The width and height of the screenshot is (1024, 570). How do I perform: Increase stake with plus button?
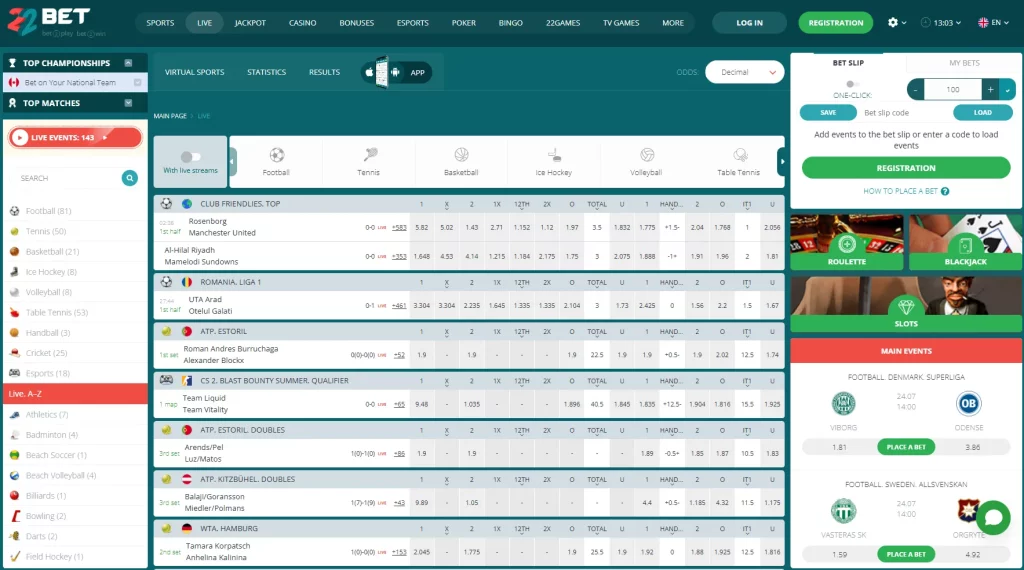click(x=991, y=89)
